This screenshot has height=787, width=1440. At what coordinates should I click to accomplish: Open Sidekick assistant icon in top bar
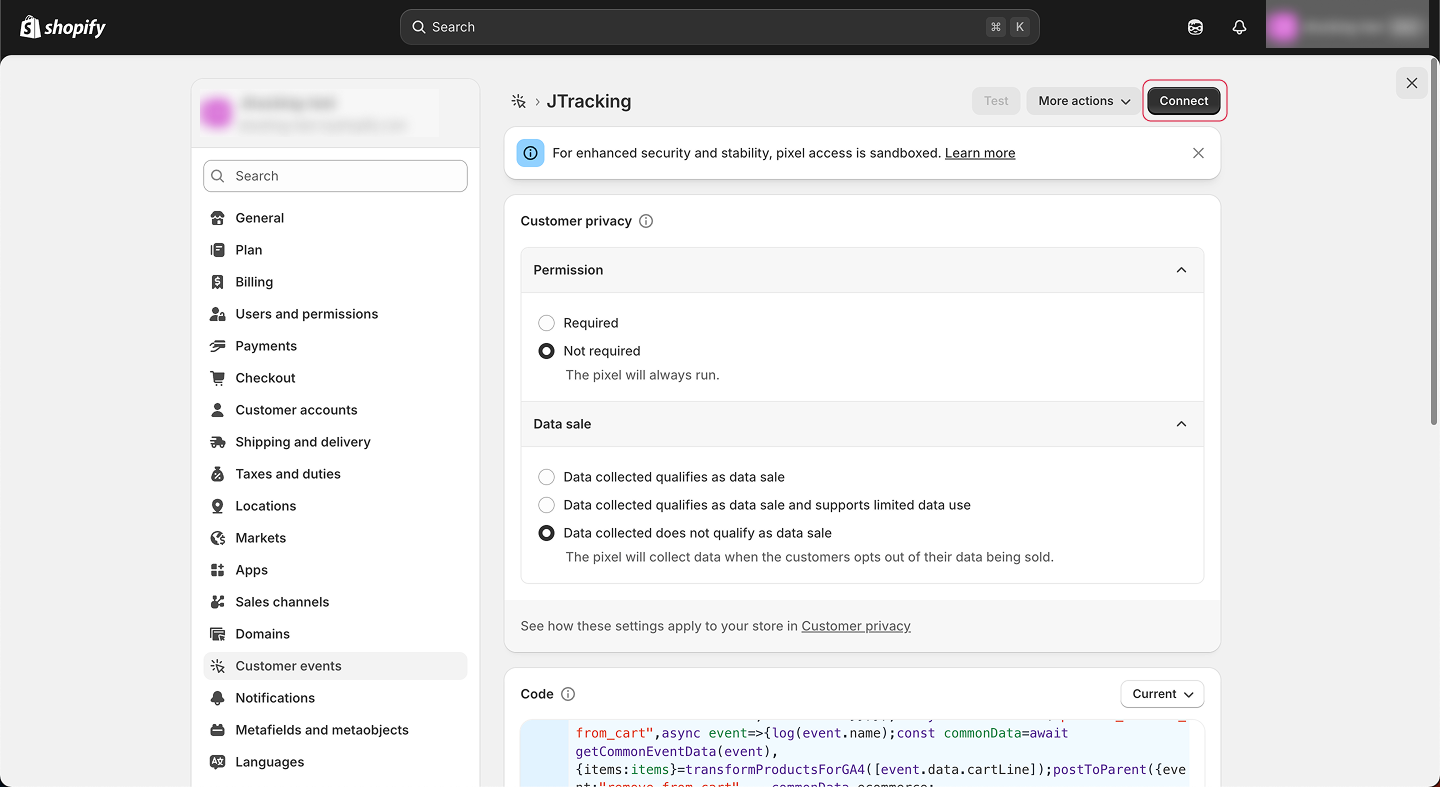coord(1195,27)
